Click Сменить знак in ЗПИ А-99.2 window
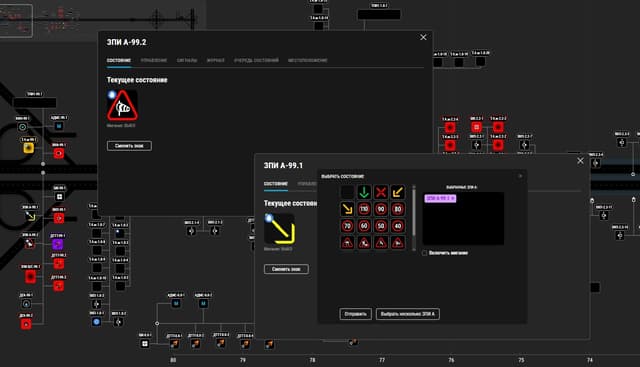Screen dimensions: 640x367 [129, 146]
